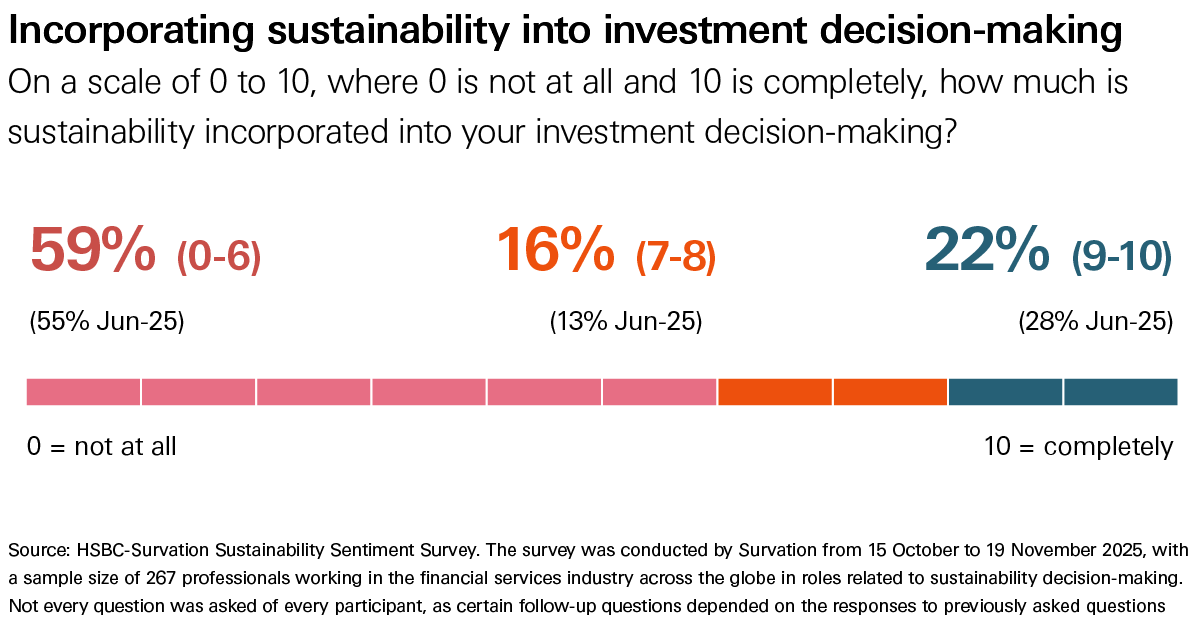Click the '10 = completely' label
Screen dimensions: 1200x630
click(x=1079, y=446)
